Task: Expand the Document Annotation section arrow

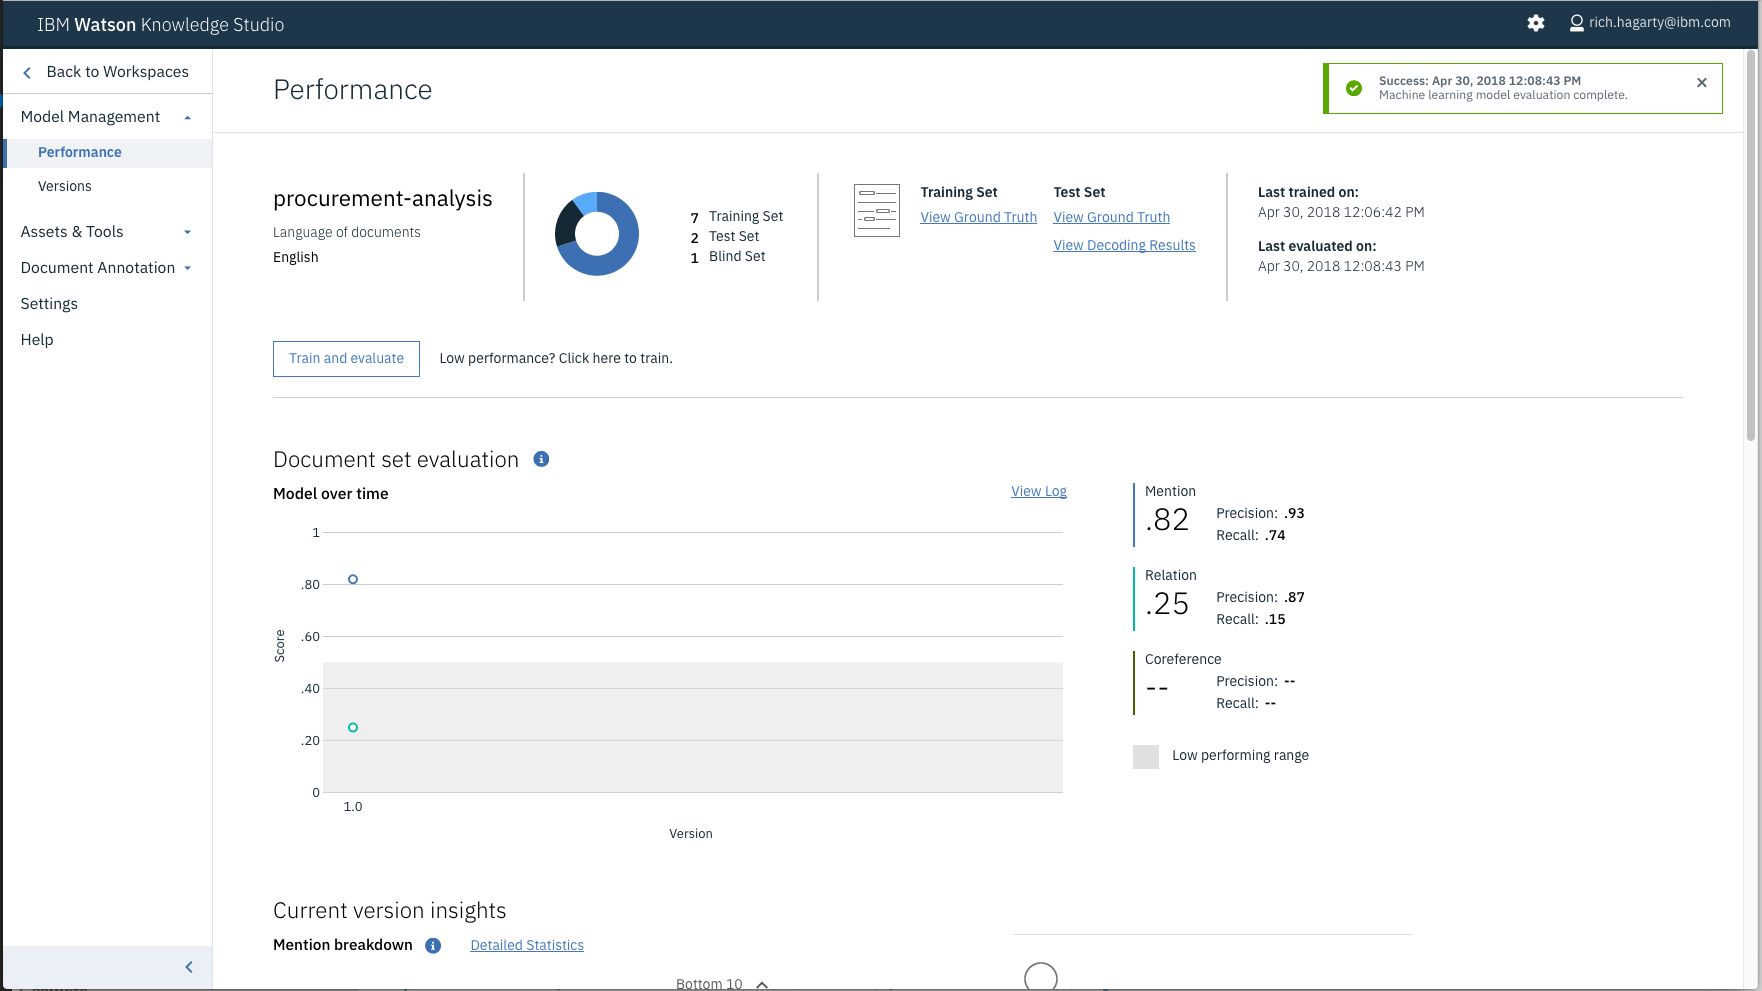Action: coord(187,269)
